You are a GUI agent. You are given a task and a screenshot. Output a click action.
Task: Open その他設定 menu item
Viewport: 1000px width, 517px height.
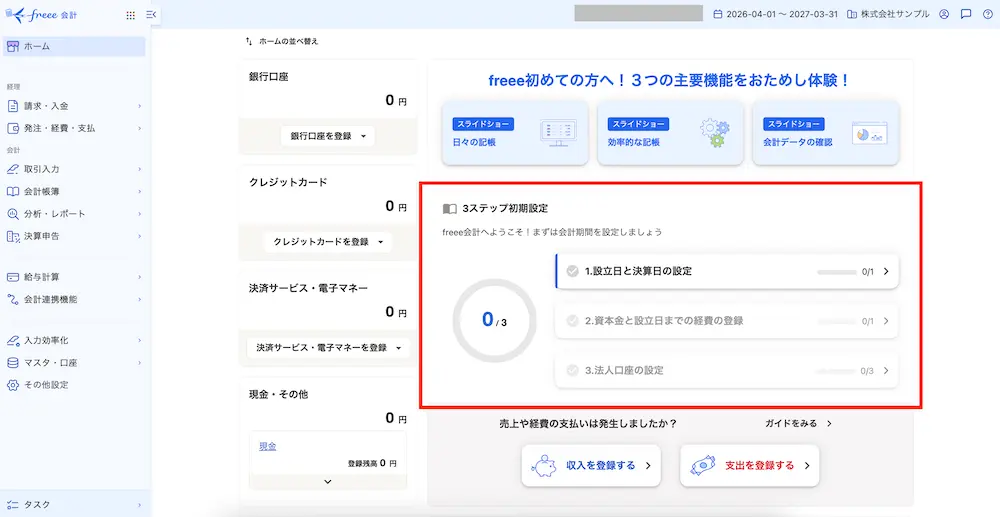click(75, 385)
